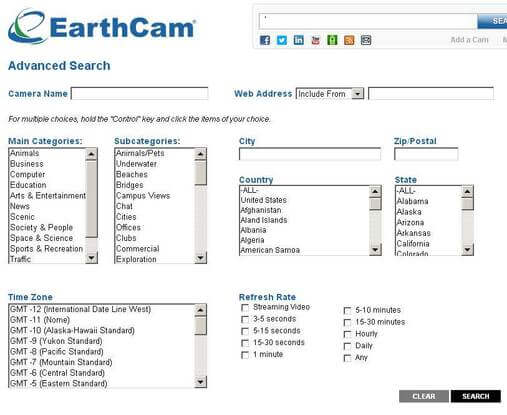The width and height of the screenshot is (507, 415).
Task: Click the orange RSS feed icon
Action: tap(349, 40)
